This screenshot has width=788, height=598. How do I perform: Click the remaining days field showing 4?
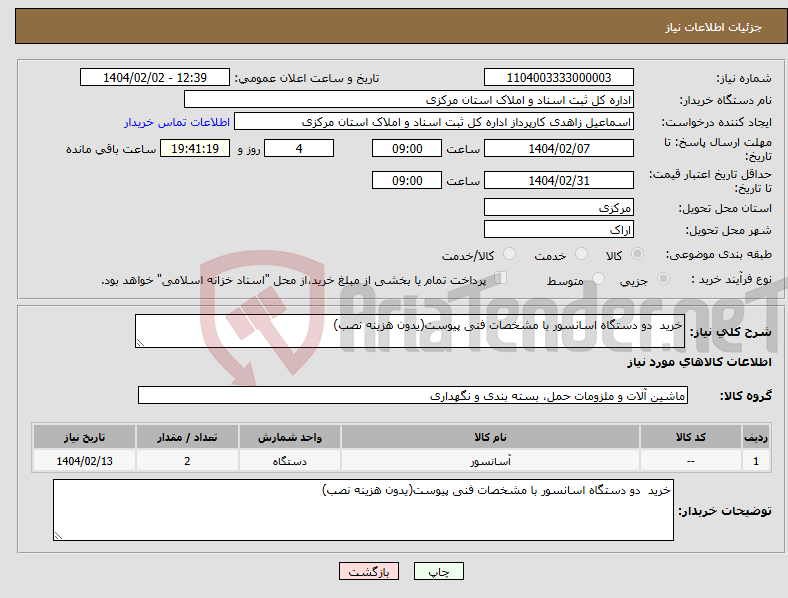299,148
